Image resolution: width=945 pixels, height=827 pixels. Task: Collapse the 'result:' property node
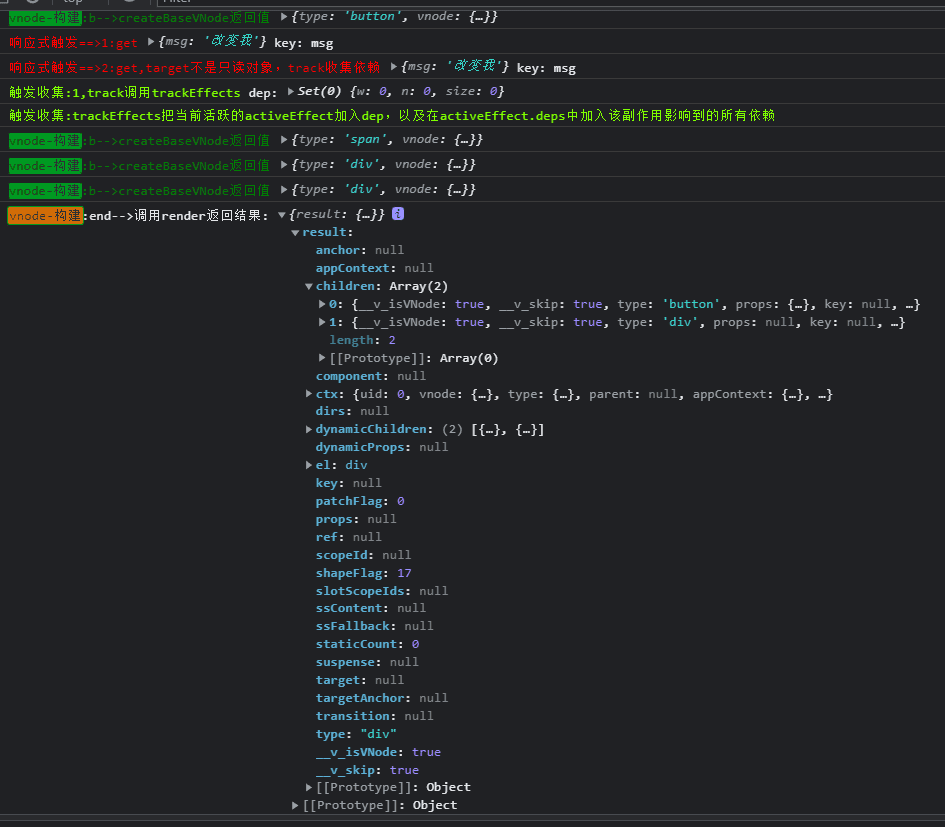pos(295,233)
